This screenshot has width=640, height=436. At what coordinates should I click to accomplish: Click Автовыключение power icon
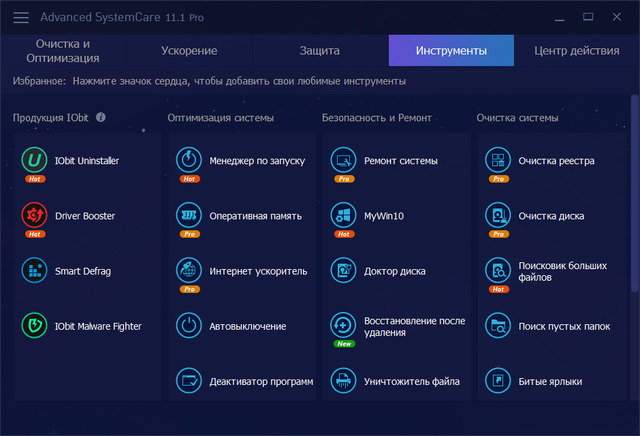tap(189, 326)
